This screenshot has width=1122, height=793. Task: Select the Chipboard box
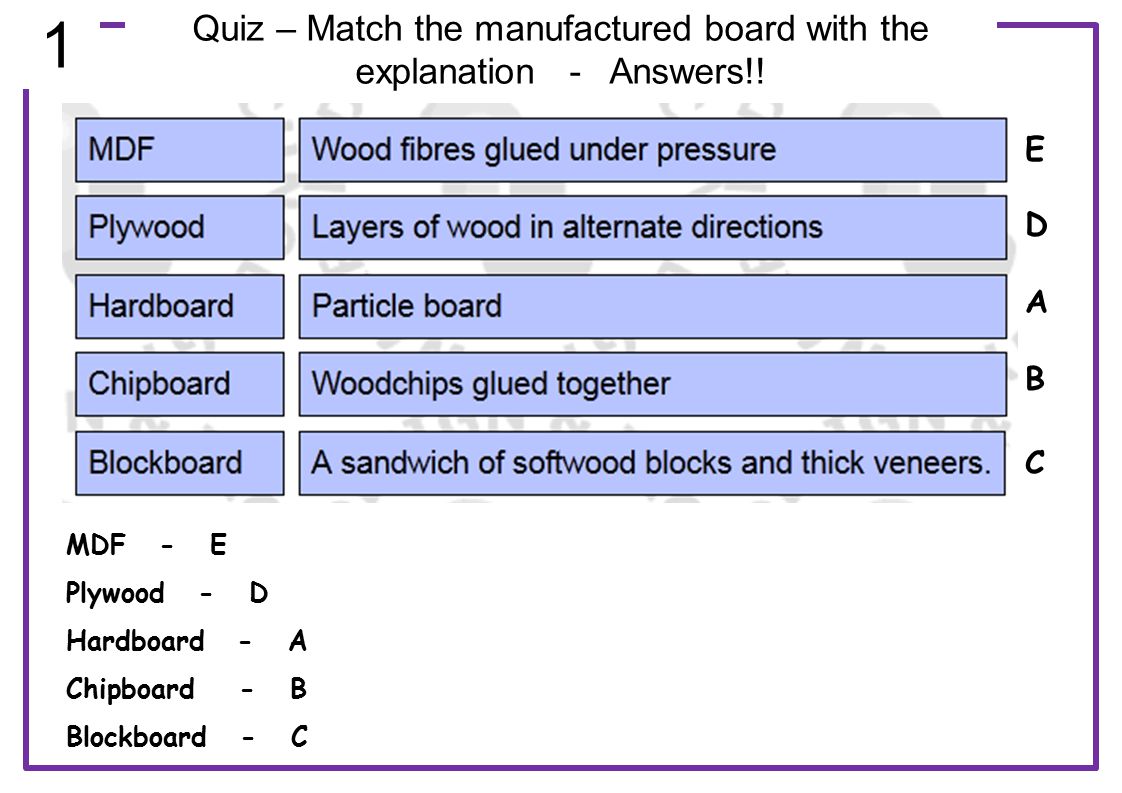[180, 384]
